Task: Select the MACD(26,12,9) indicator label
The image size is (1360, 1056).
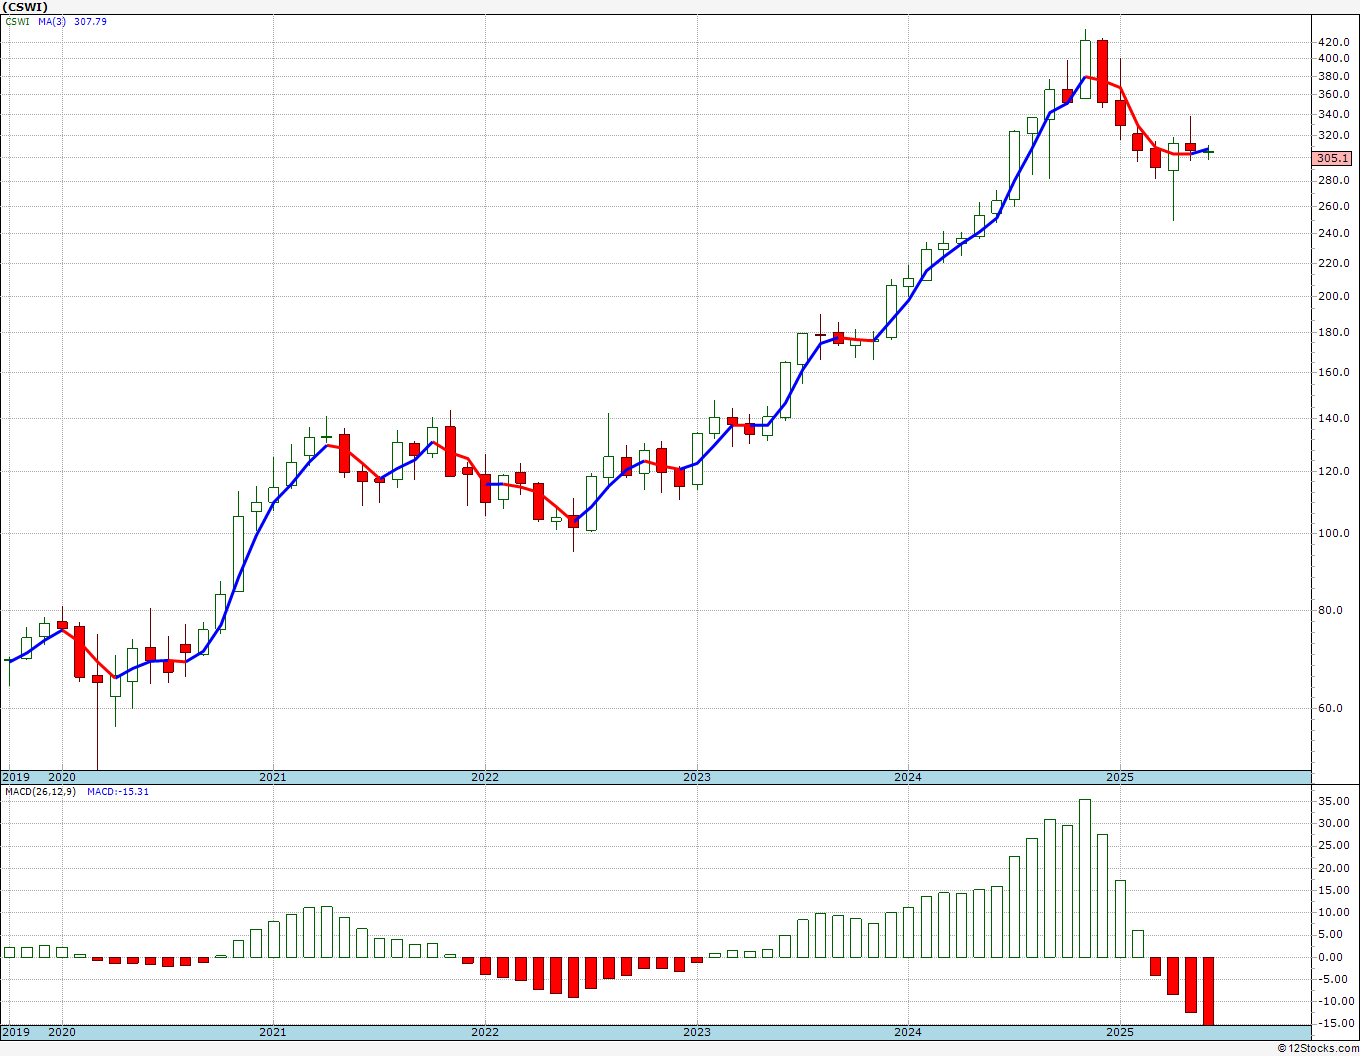Action: [x=38, y=791]
